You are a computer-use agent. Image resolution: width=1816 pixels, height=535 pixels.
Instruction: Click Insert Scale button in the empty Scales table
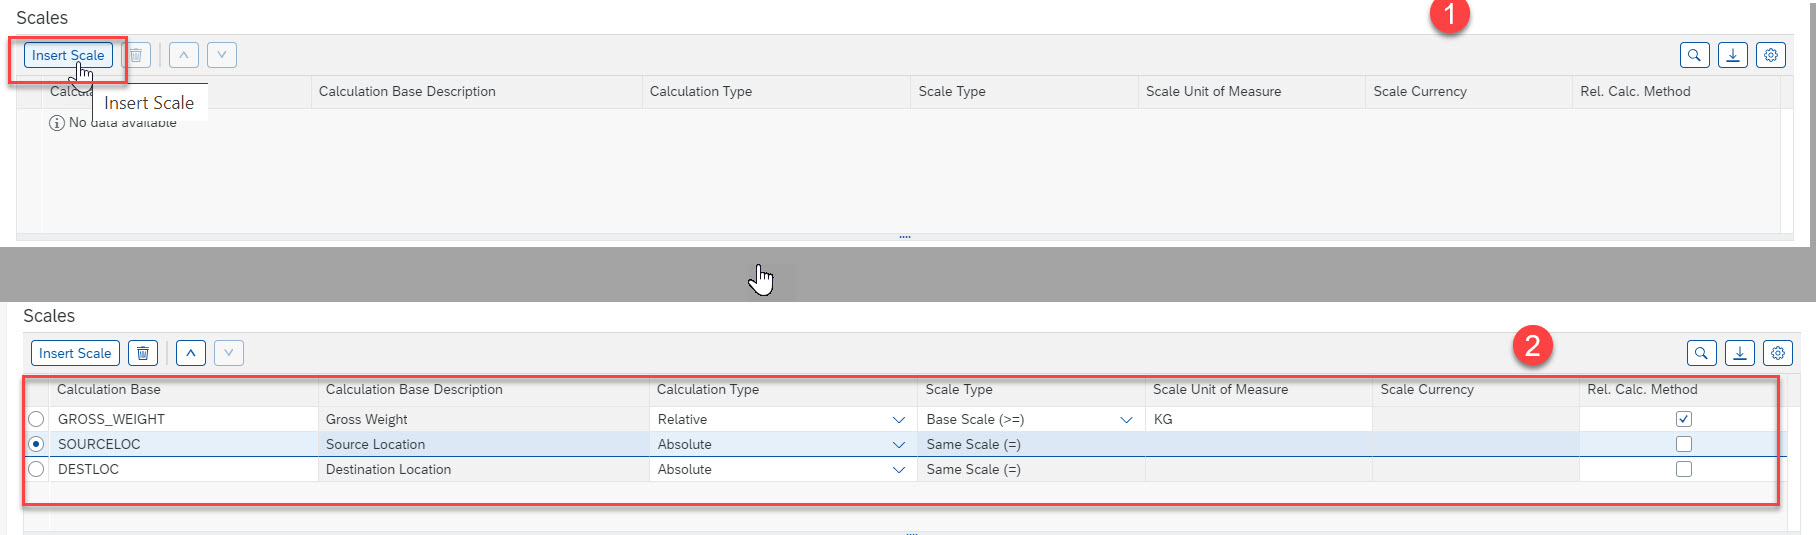(x=68, y=55)
